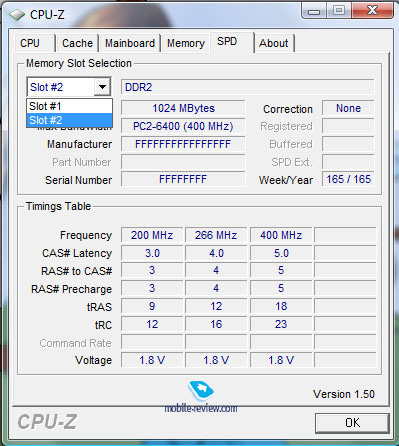Click the Manufacturer label

[79, 144]
